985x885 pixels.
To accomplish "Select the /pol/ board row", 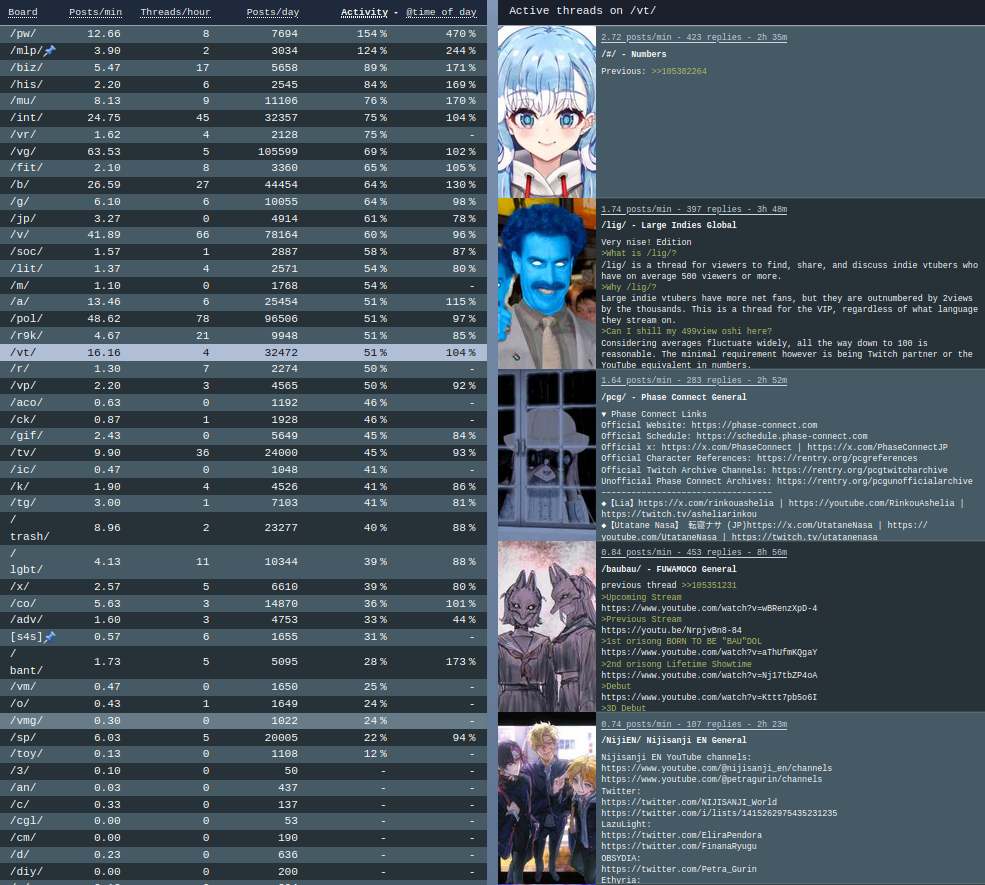I will tap(243, 319).
